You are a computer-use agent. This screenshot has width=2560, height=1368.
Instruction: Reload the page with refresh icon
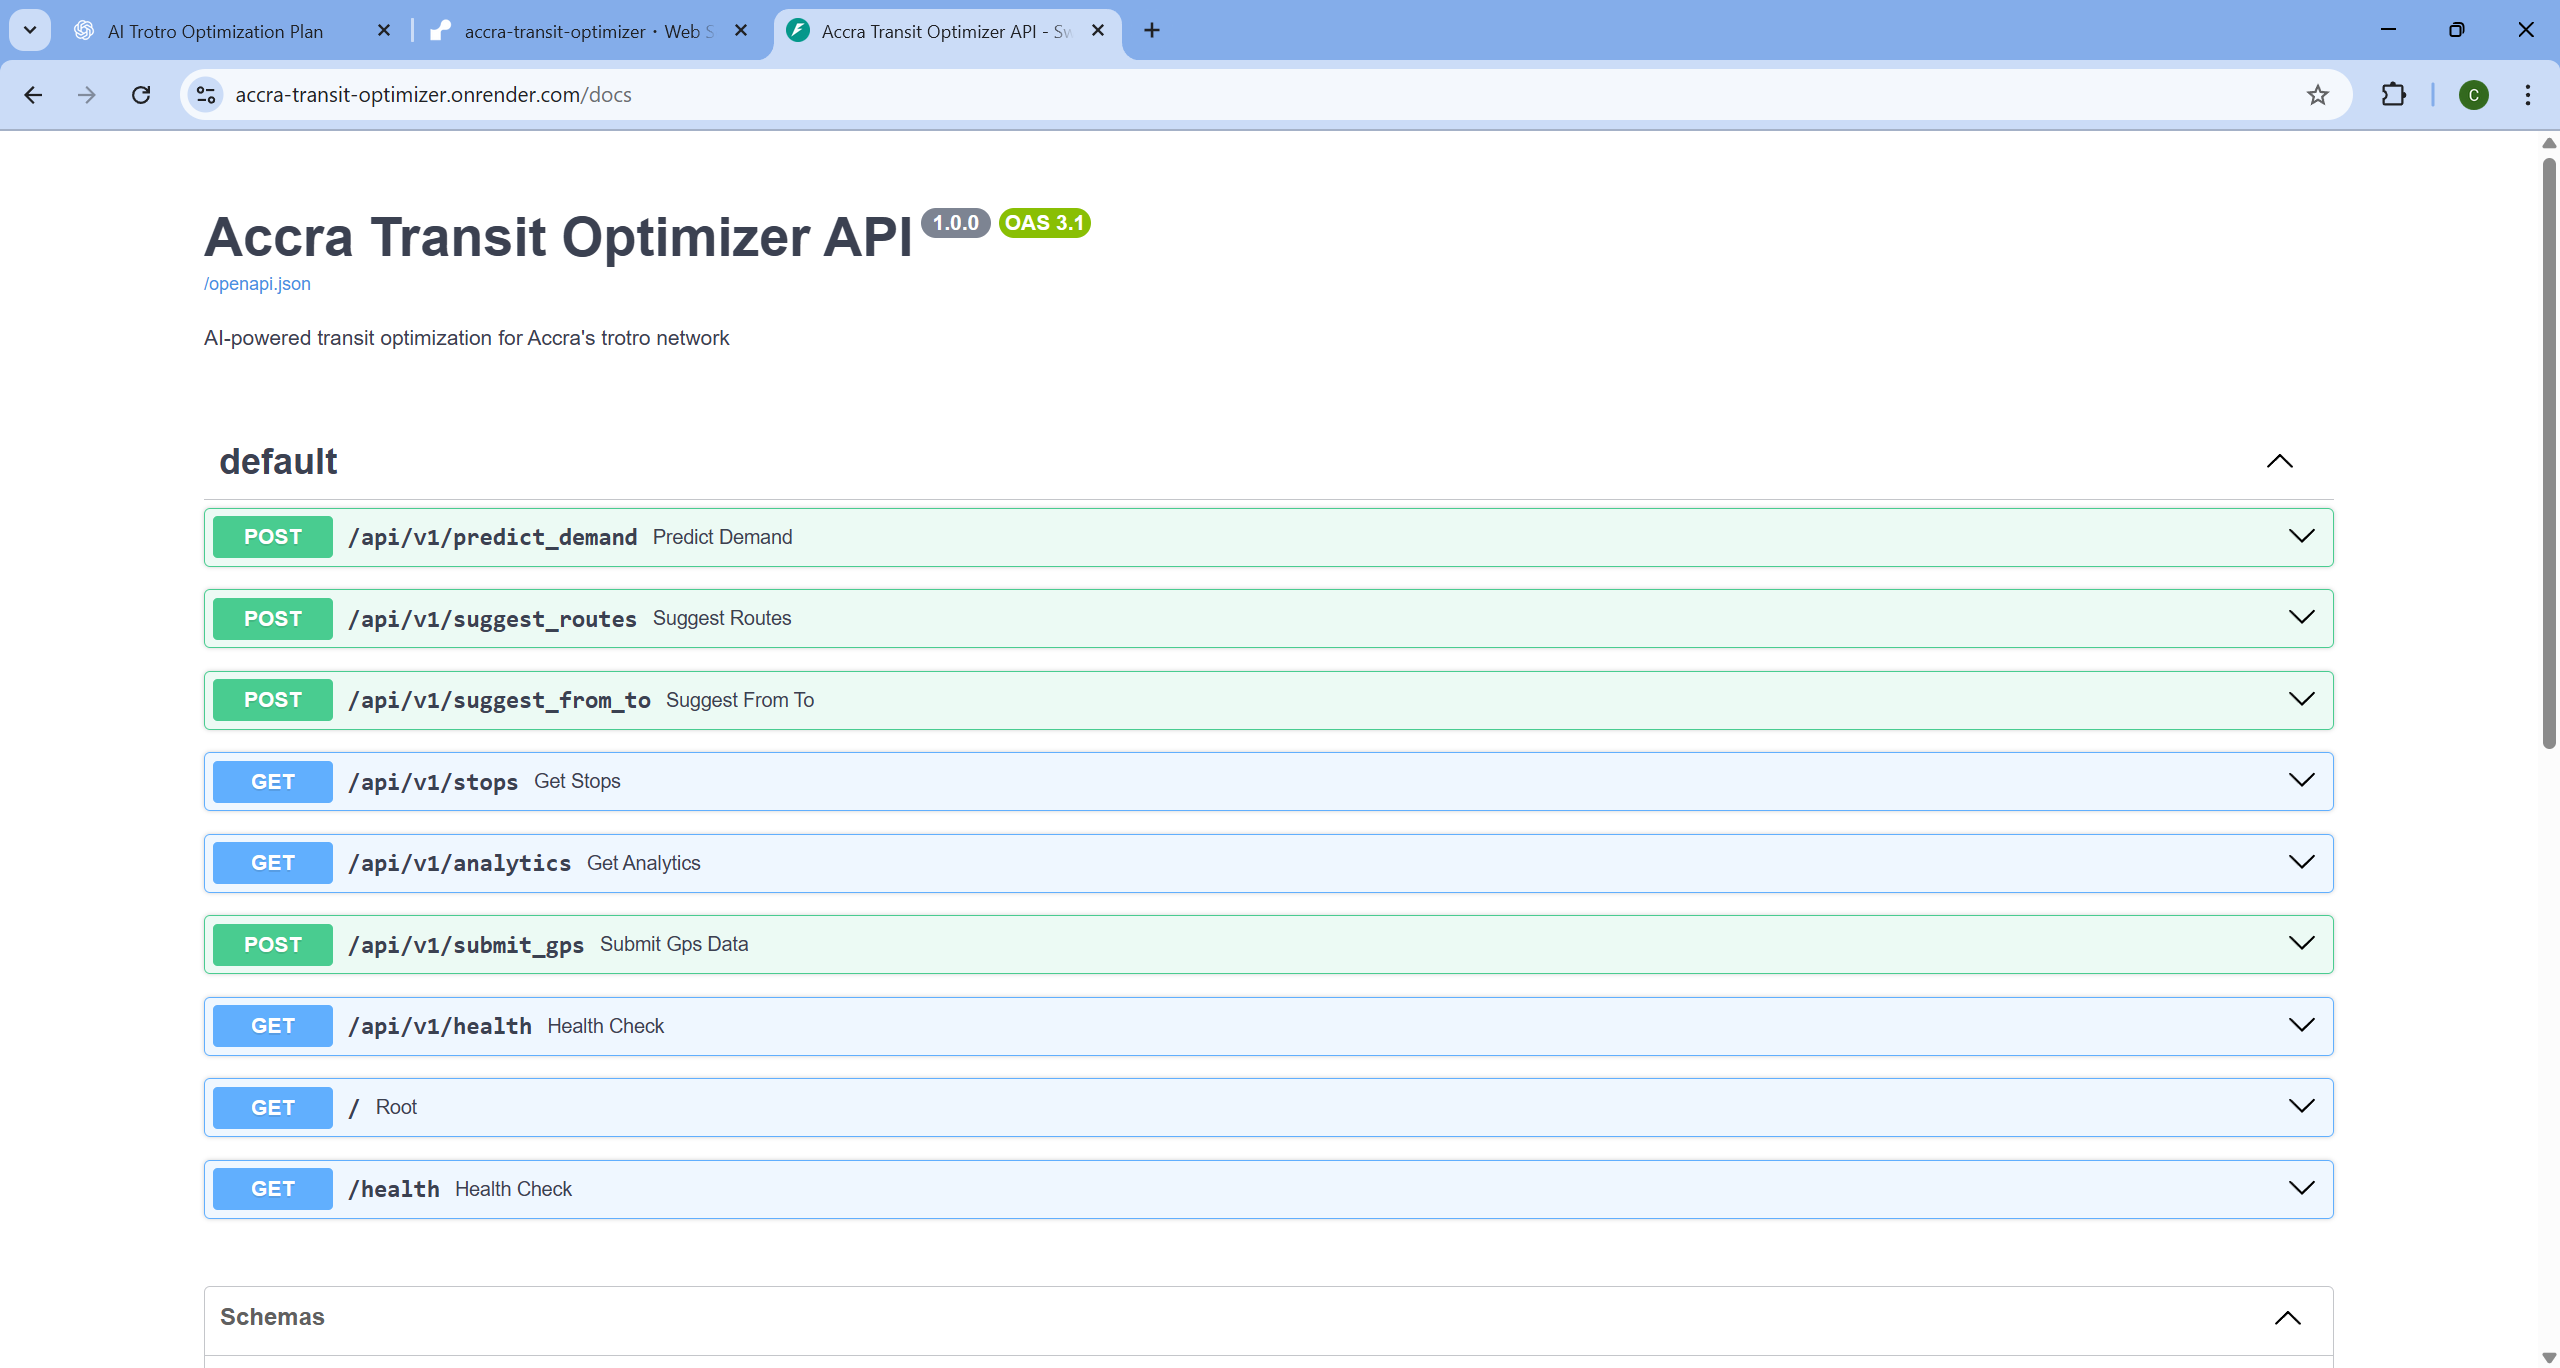[141, 95]
